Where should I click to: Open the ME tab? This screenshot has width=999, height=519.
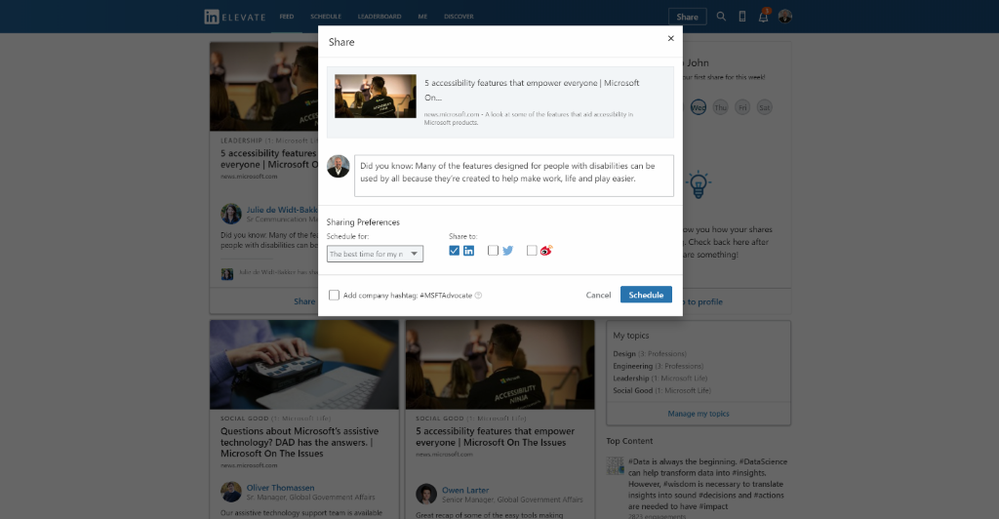click(422, 17)
